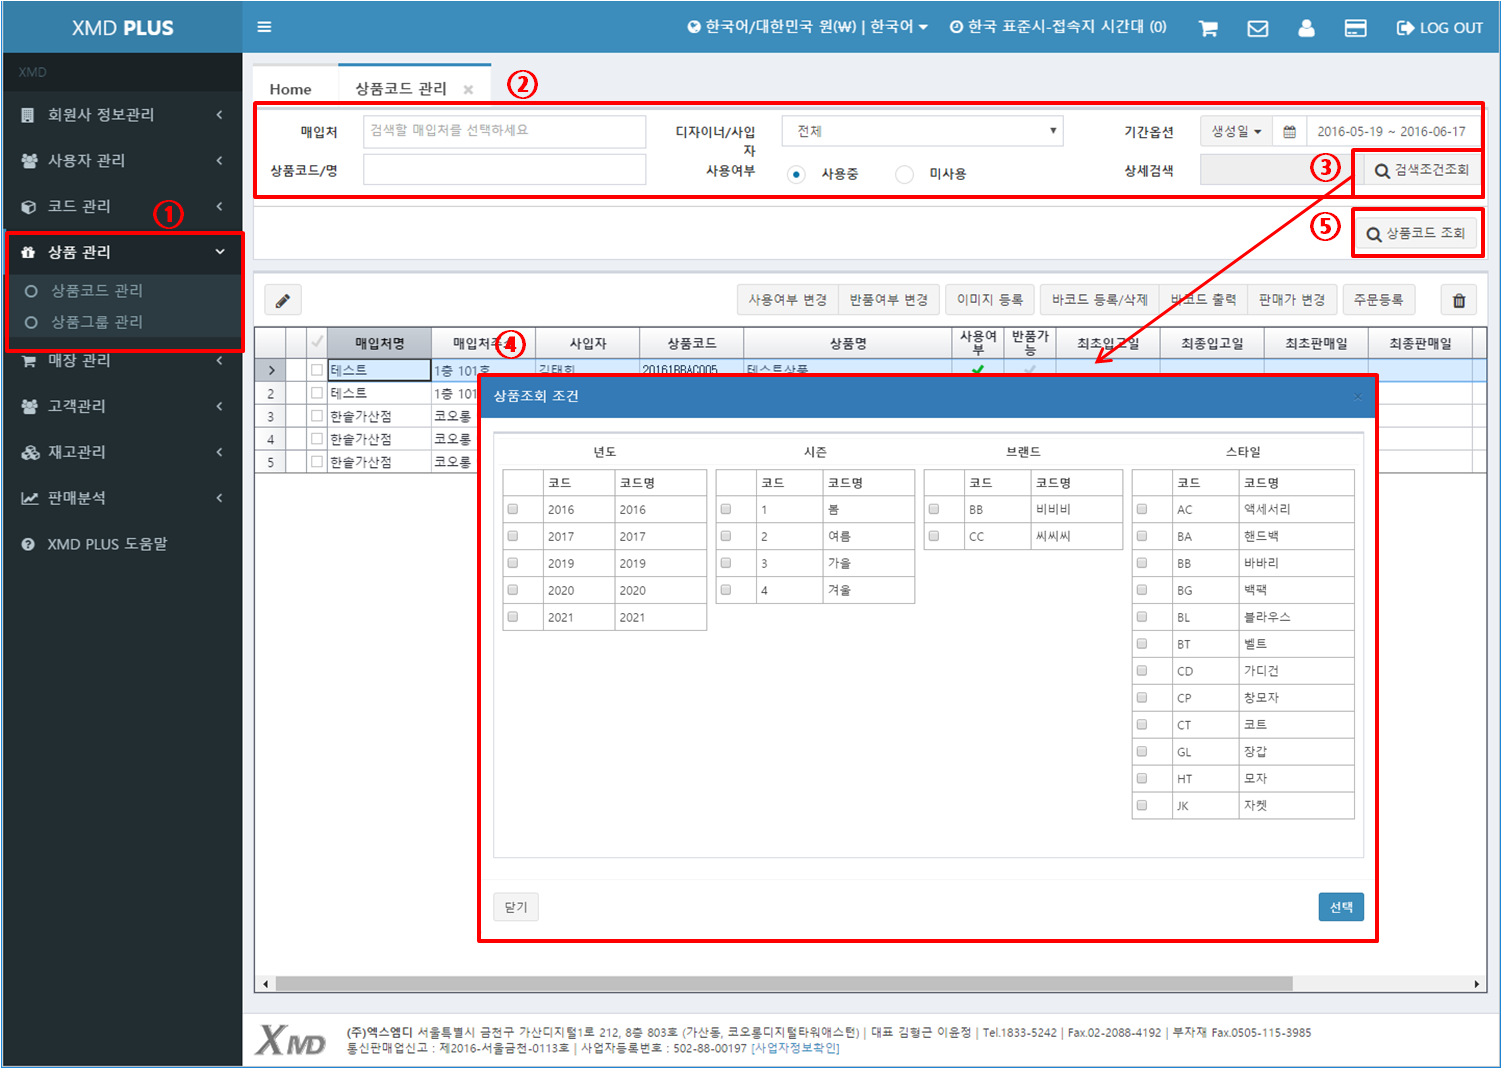Check brand 비비비 checkbox
Viewport: 1502px width, 1069px height.
934,509
